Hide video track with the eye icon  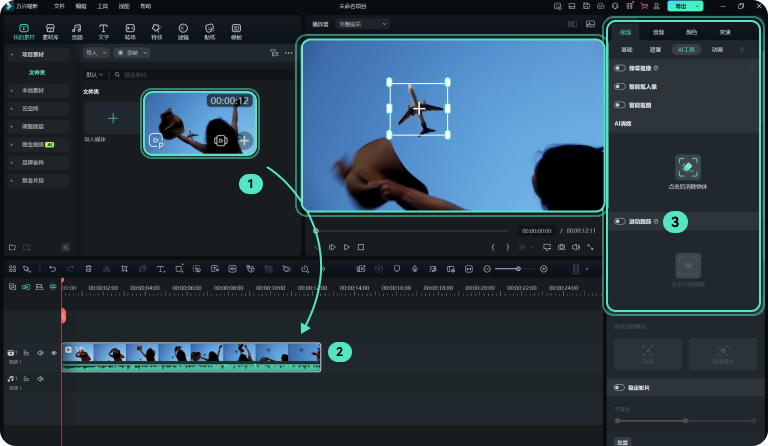pyautogui.click(x=54, y=353)
